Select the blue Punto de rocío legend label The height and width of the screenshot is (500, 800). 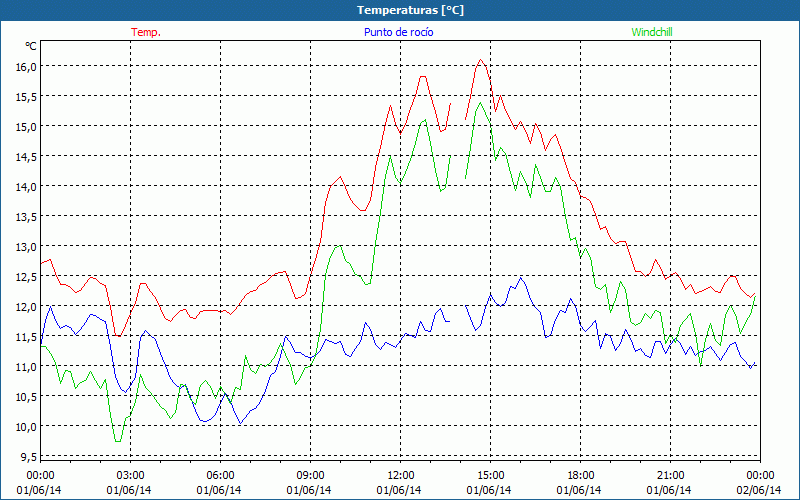(x=398, y=32)
